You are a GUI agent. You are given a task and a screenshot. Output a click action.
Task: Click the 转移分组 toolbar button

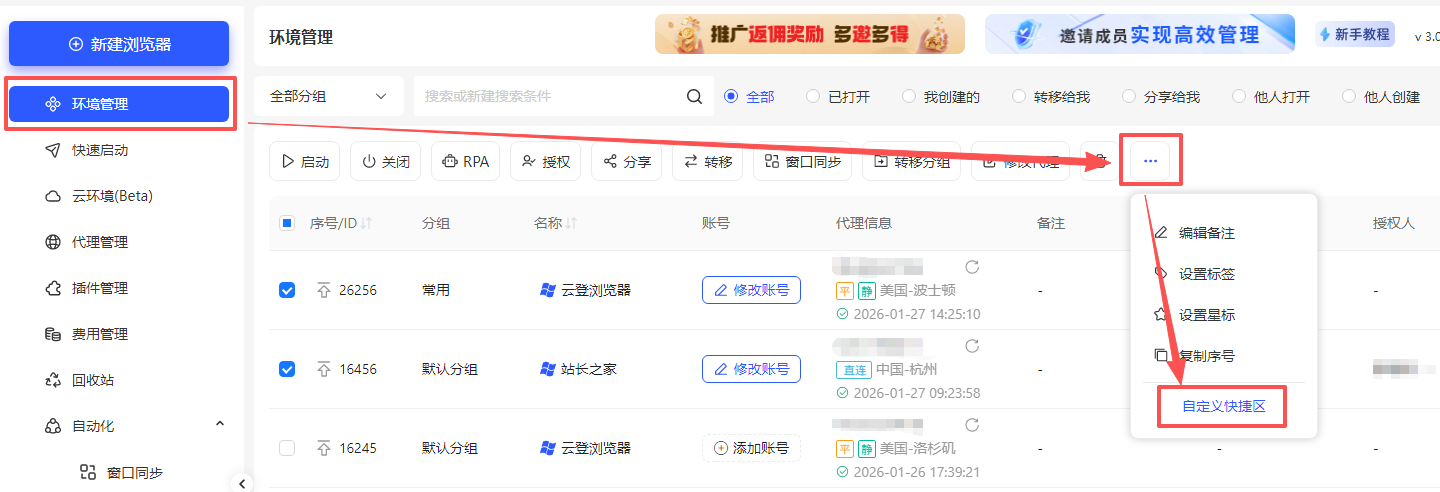point(911,161)
